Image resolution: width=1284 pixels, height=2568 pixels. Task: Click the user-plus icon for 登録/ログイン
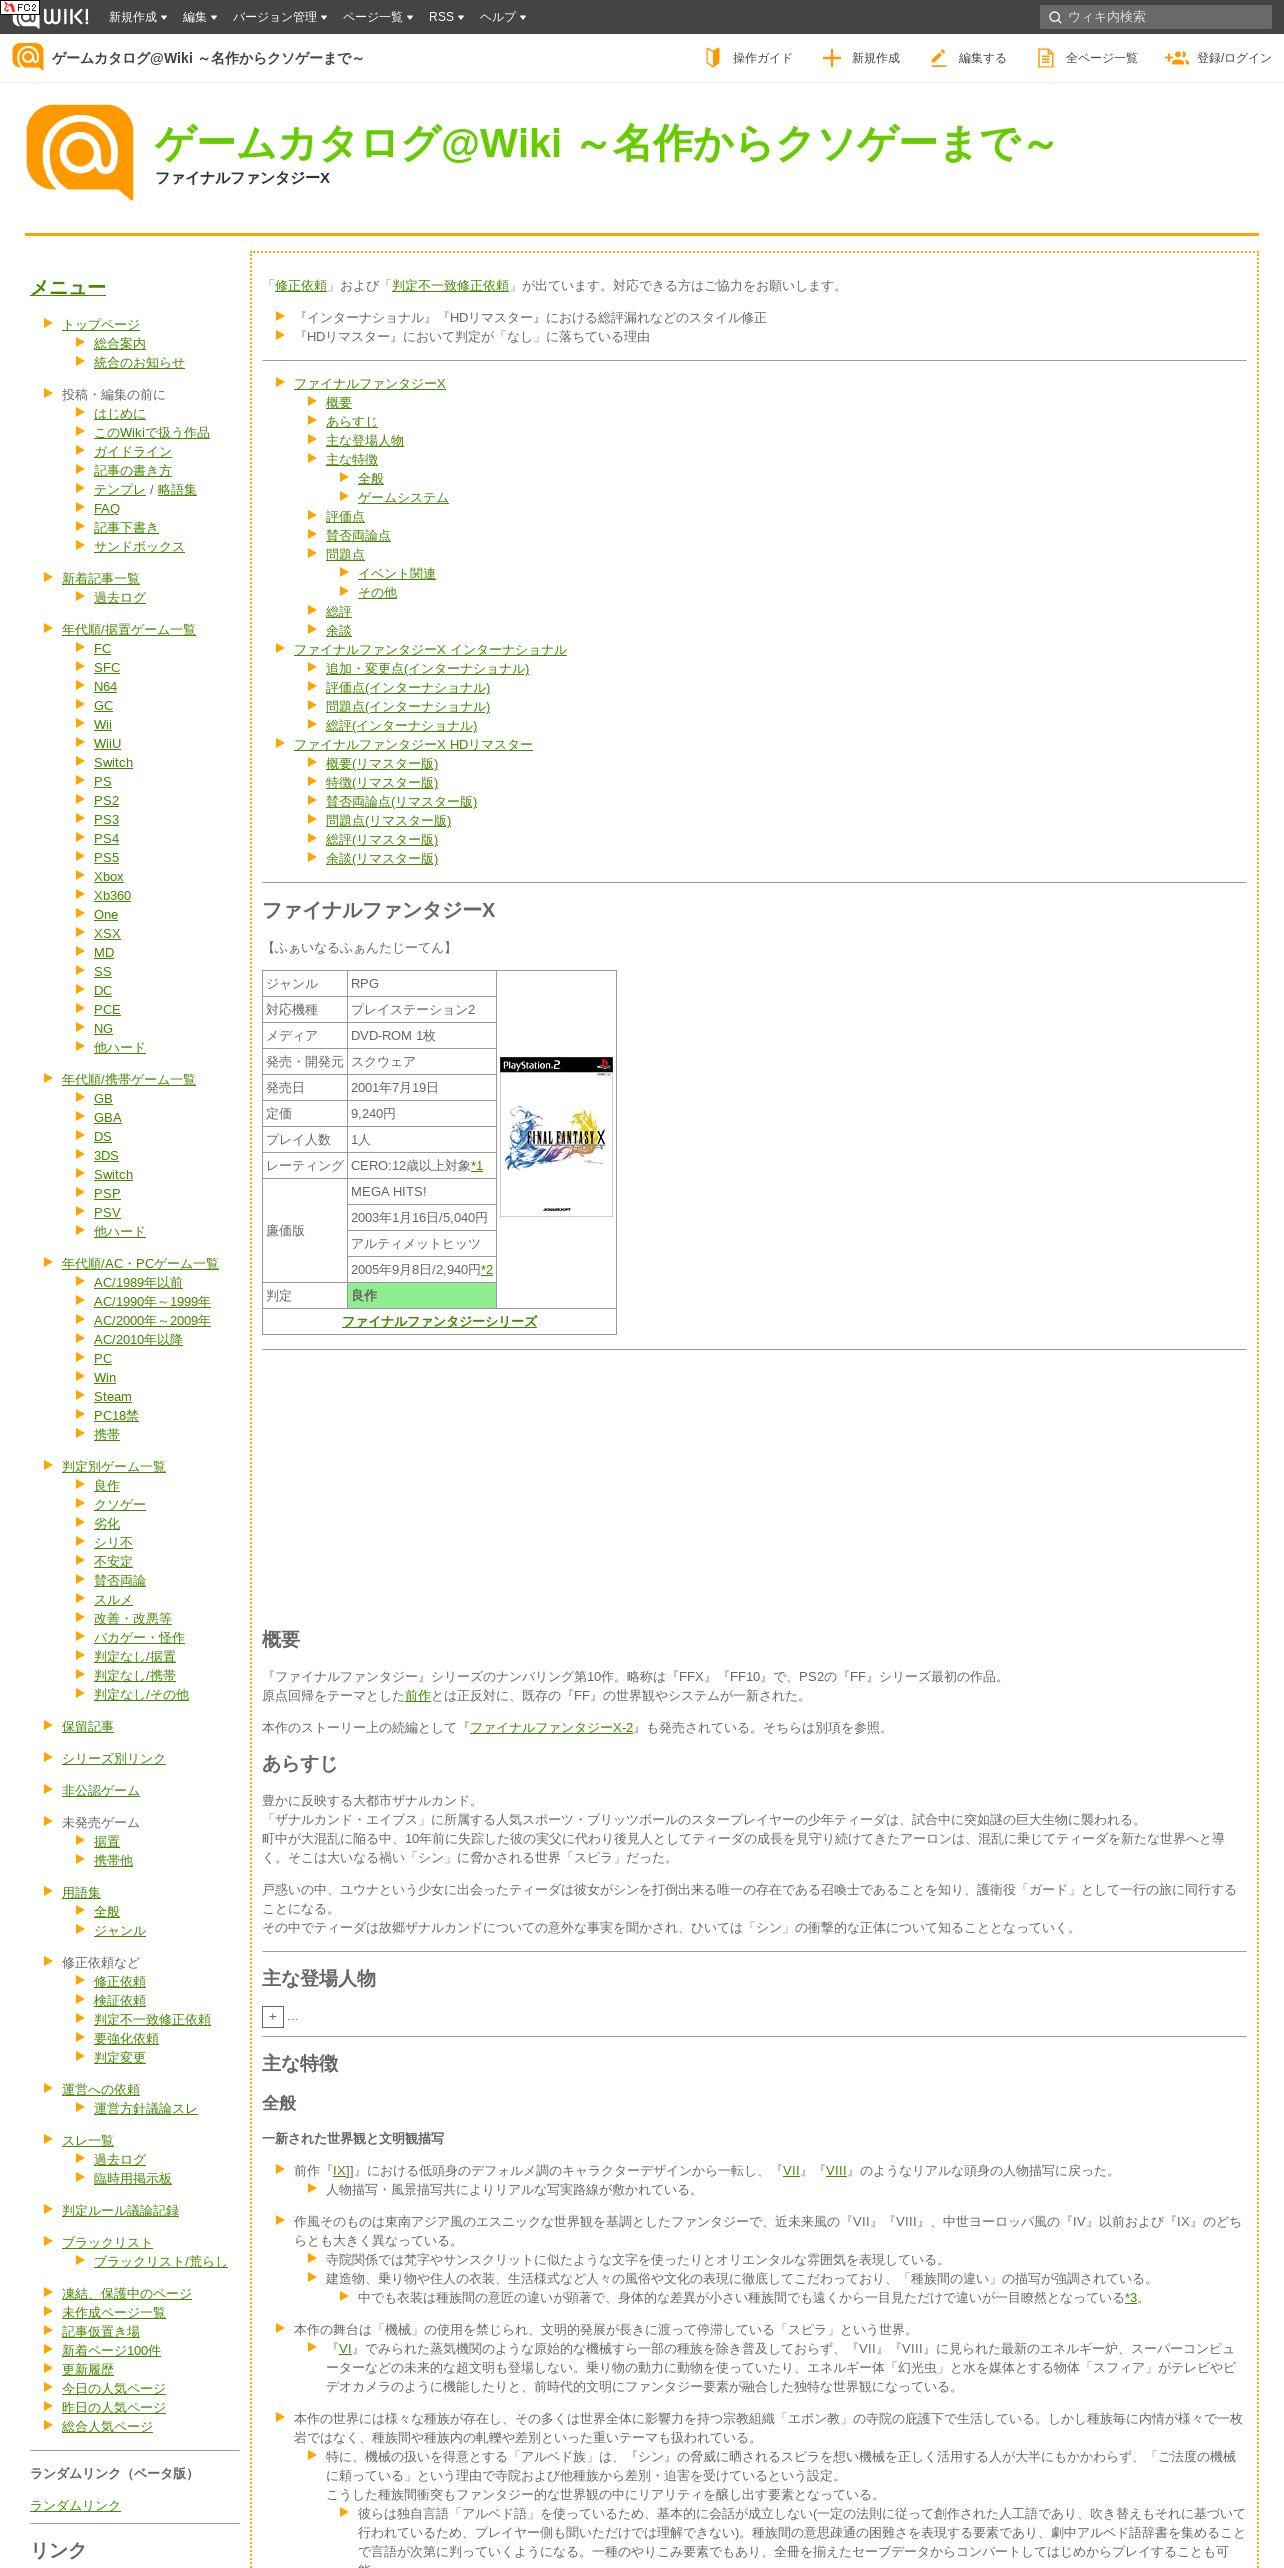click(1177, 58)
